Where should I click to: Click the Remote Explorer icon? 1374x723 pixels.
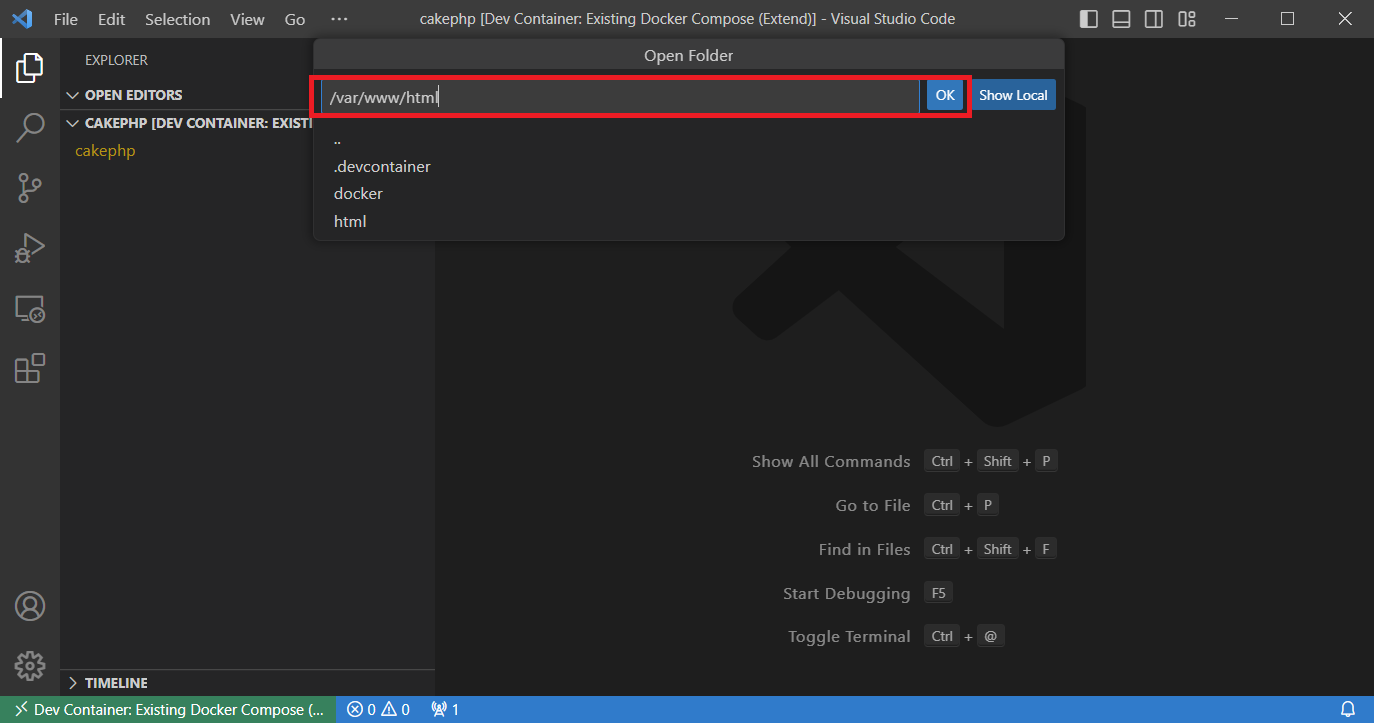pos(30,309)
